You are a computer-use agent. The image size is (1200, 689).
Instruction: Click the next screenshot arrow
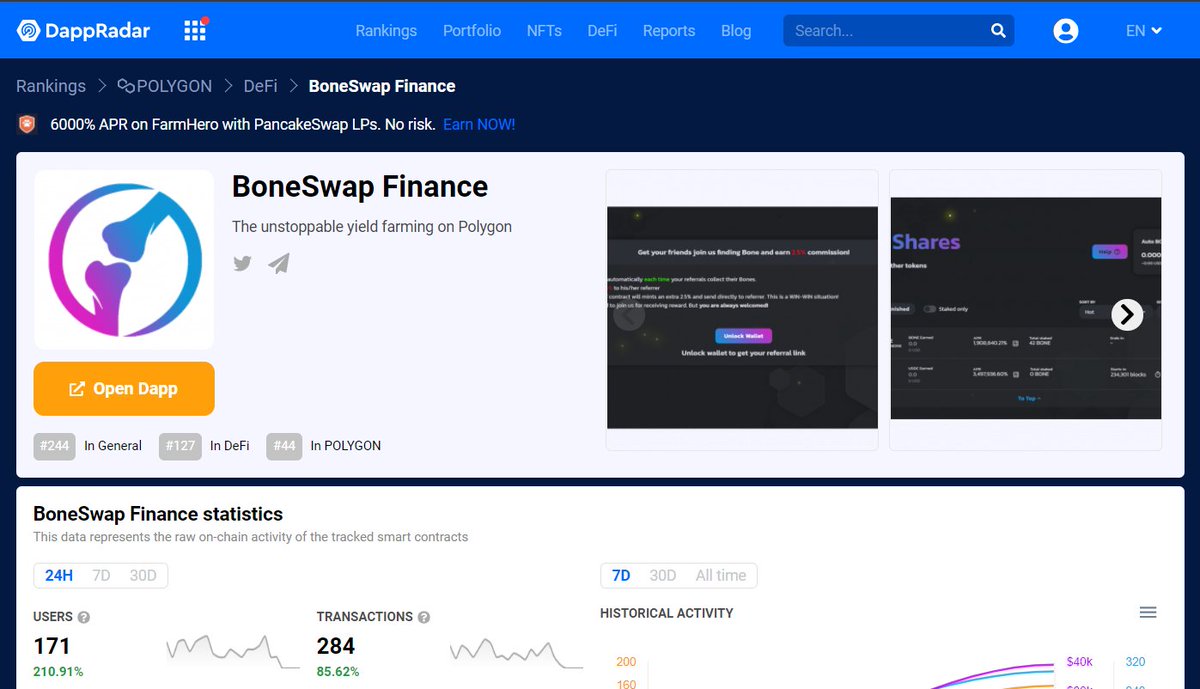1127,314
